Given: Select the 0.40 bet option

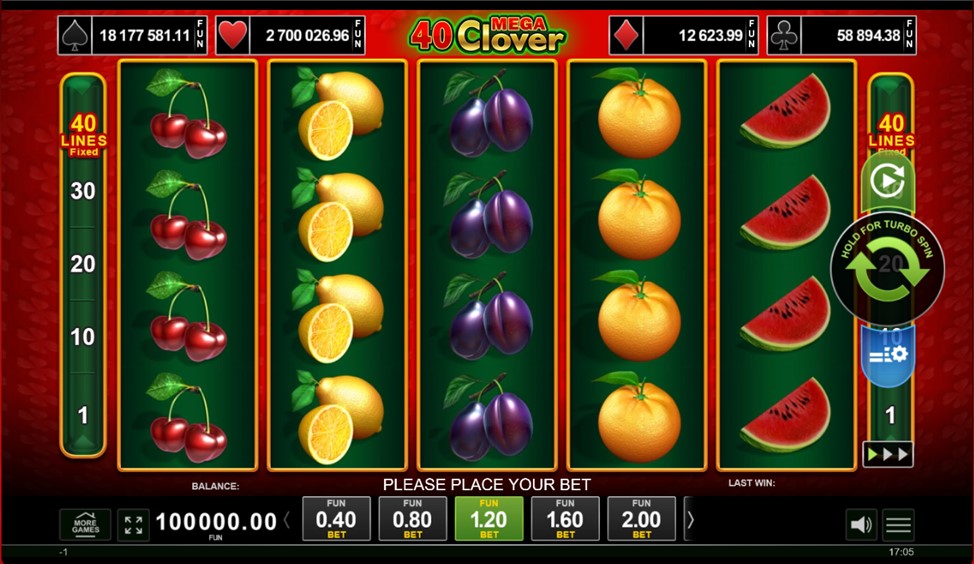Looking at the screenshot, I should [x=336, y=519].
